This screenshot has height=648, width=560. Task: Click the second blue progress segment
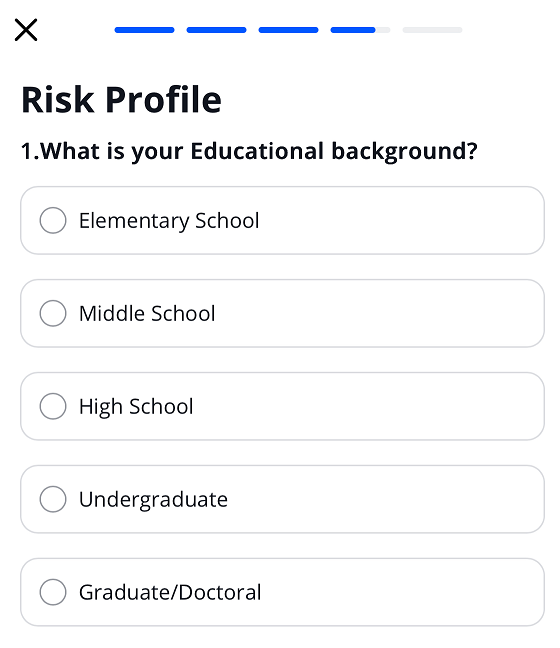tap(217, 30)
